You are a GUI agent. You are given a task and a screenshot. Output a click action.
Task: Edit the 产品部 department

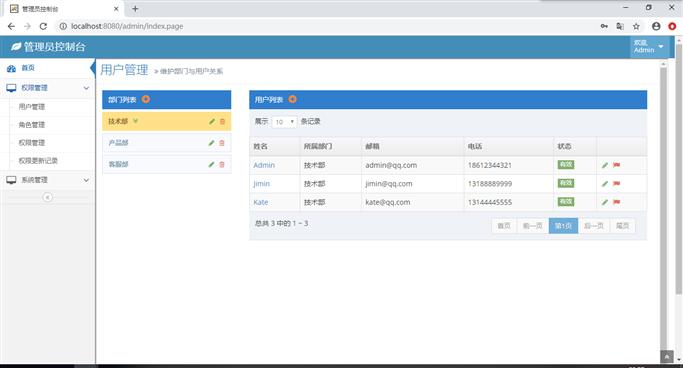211,143
